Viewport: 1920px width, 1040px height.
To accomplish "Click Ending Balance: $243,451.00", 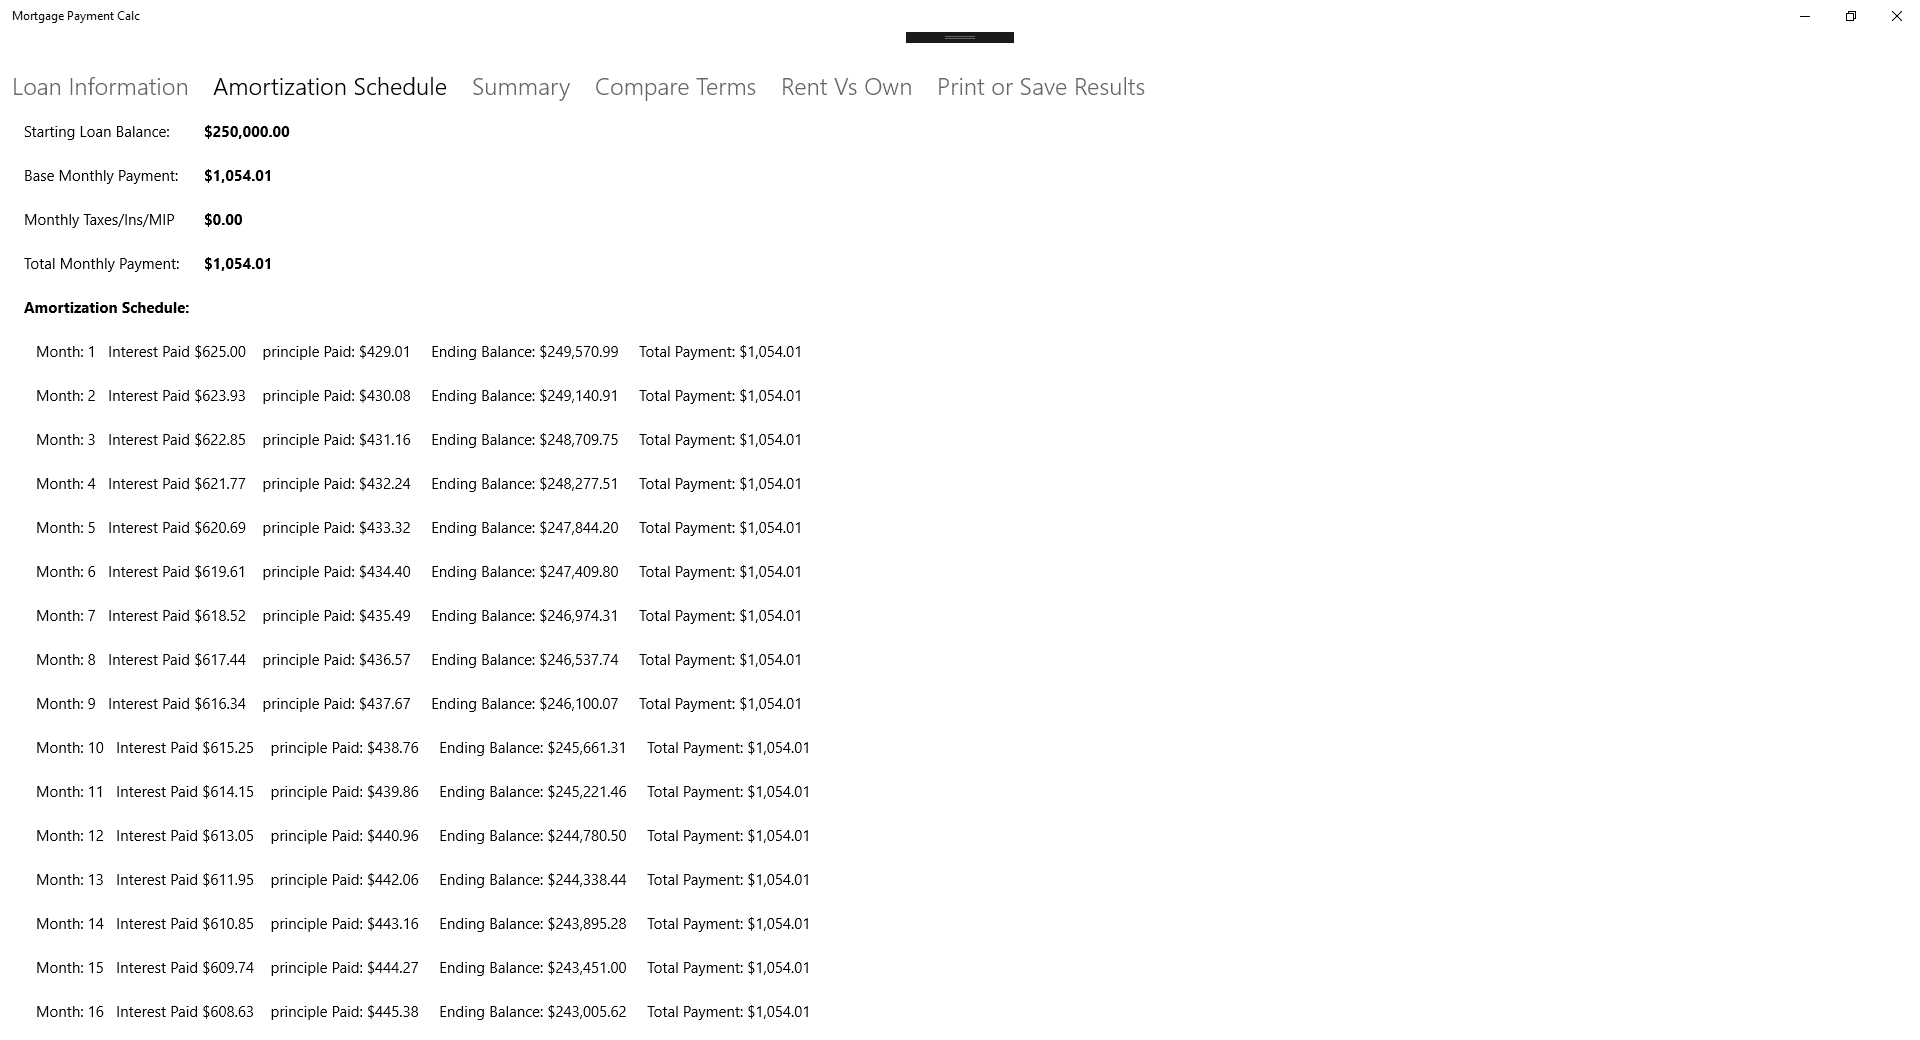I will [533, 968].
